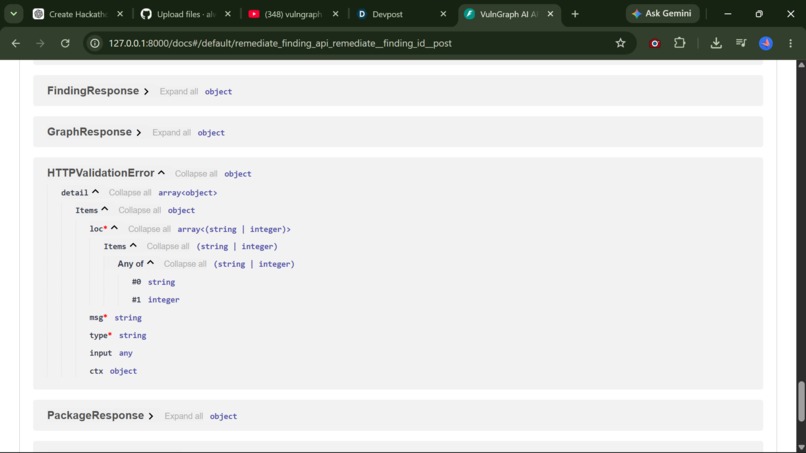The width and height of the screenshot is (806, 453).
Task: Open the media control icon in toolbar
Action: (741, 43)
